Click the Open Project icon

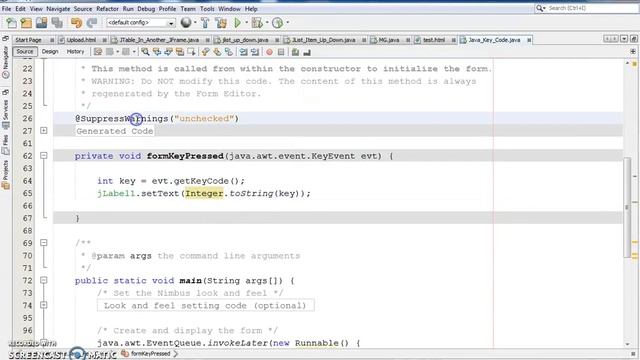[x=42, y=23]
